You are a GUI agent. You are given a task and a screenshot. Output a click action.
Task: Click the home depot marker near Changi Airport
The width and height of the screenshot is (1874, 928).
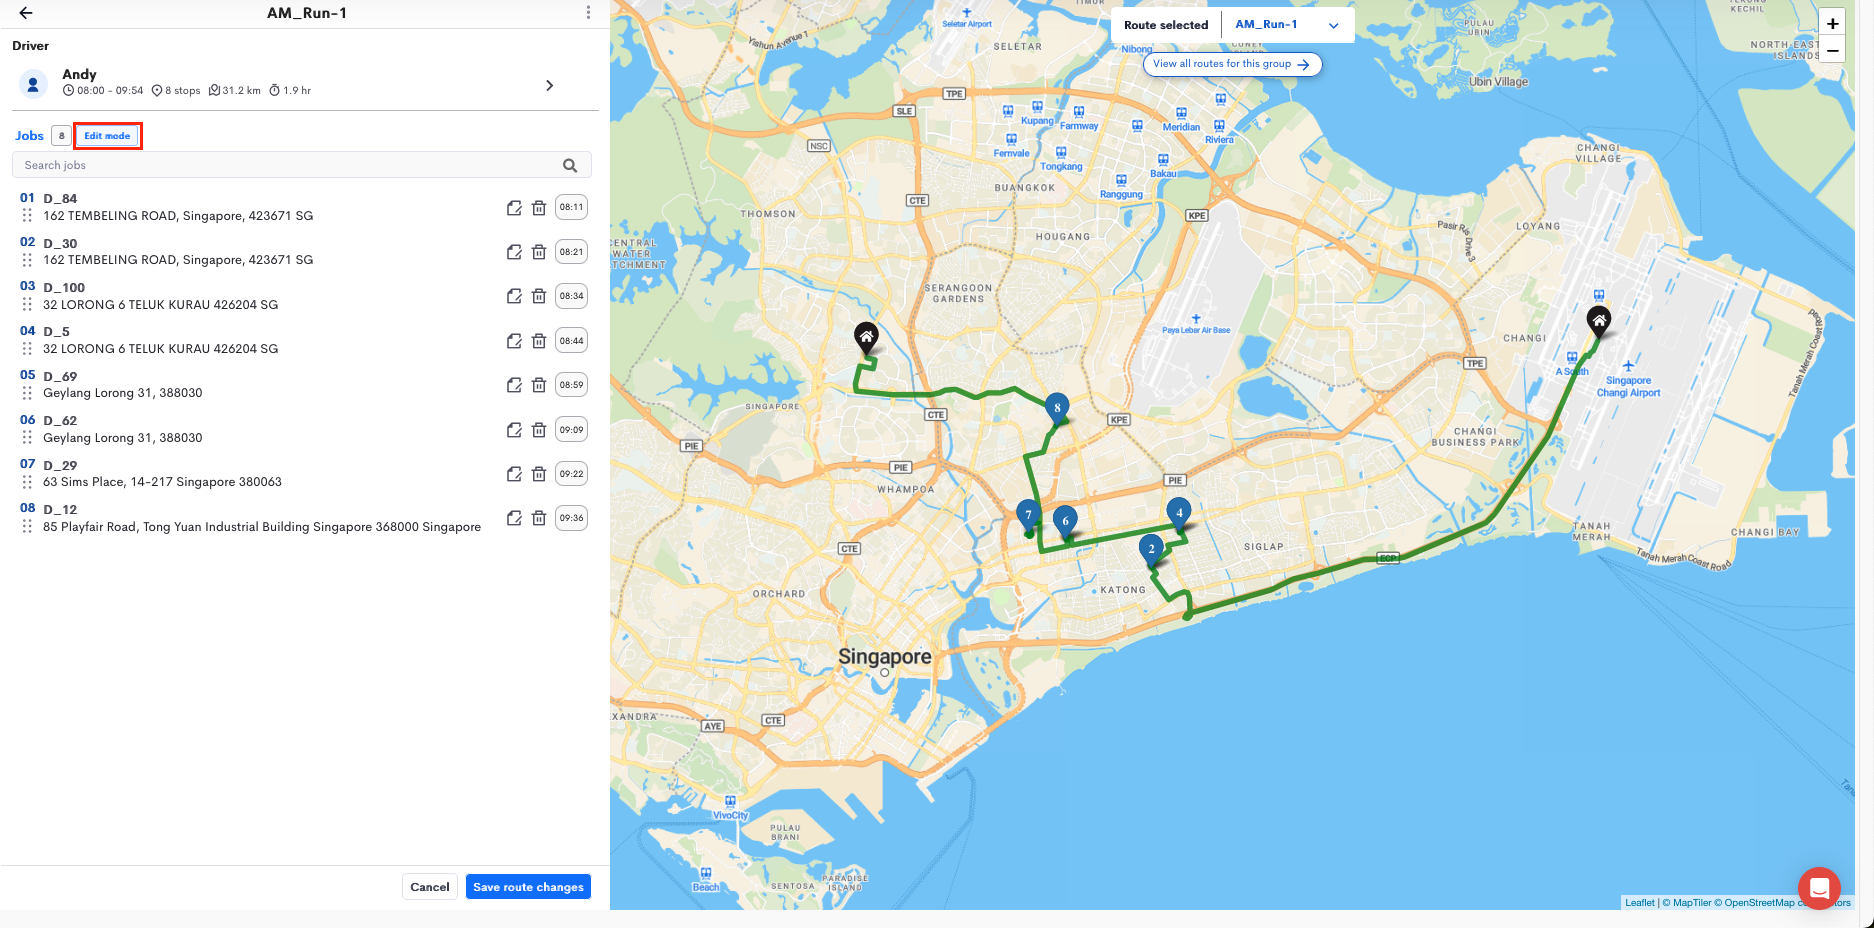tap(1599, 321)
